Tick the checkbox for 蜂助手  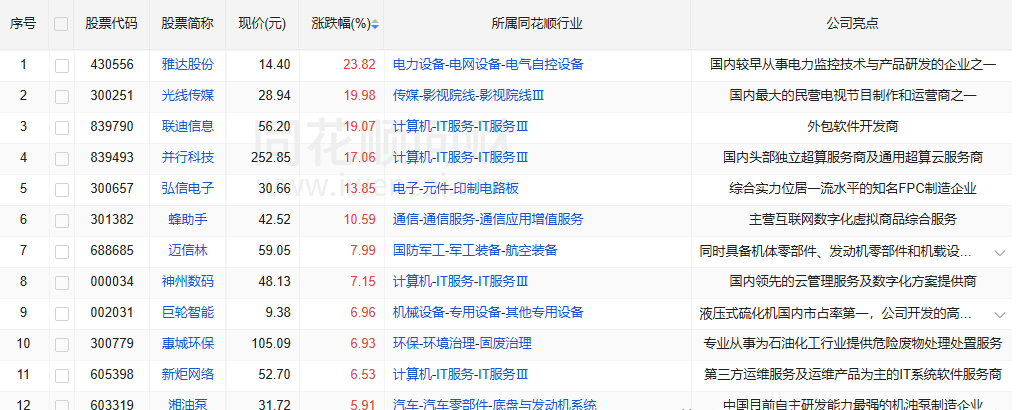(x=62, y=221)
